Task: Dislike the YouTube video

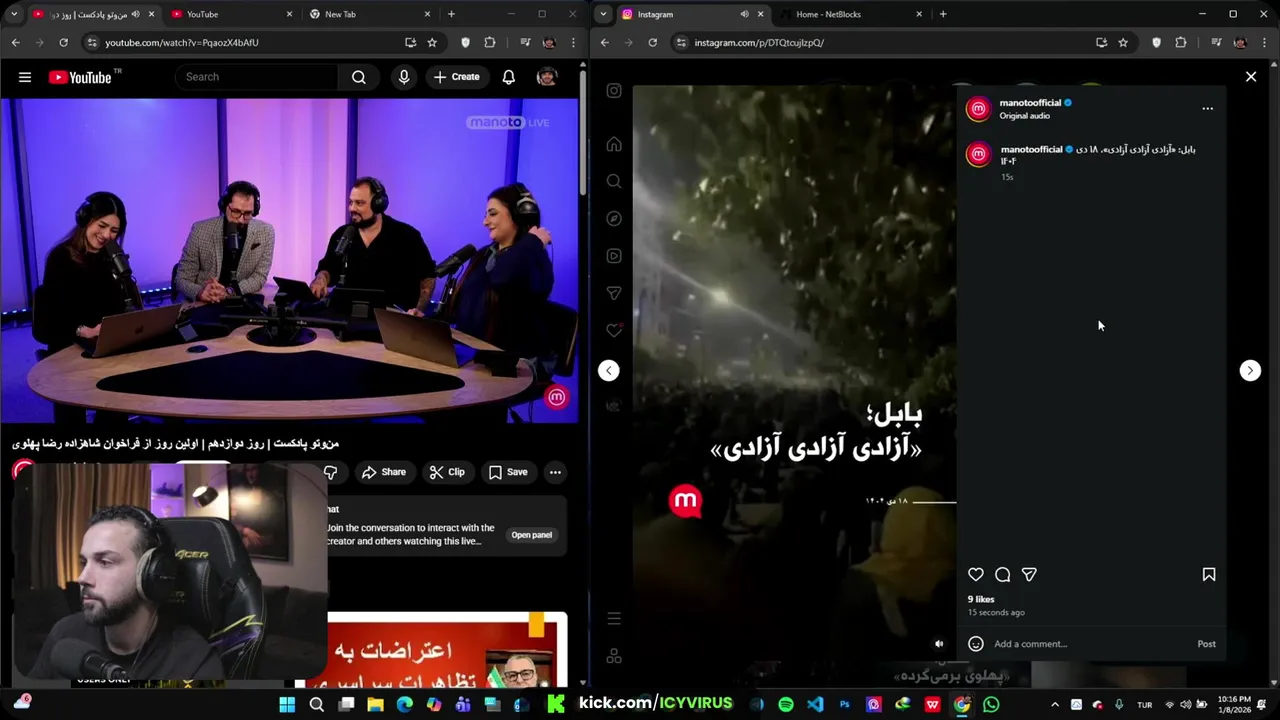Action: coord(330,472)
